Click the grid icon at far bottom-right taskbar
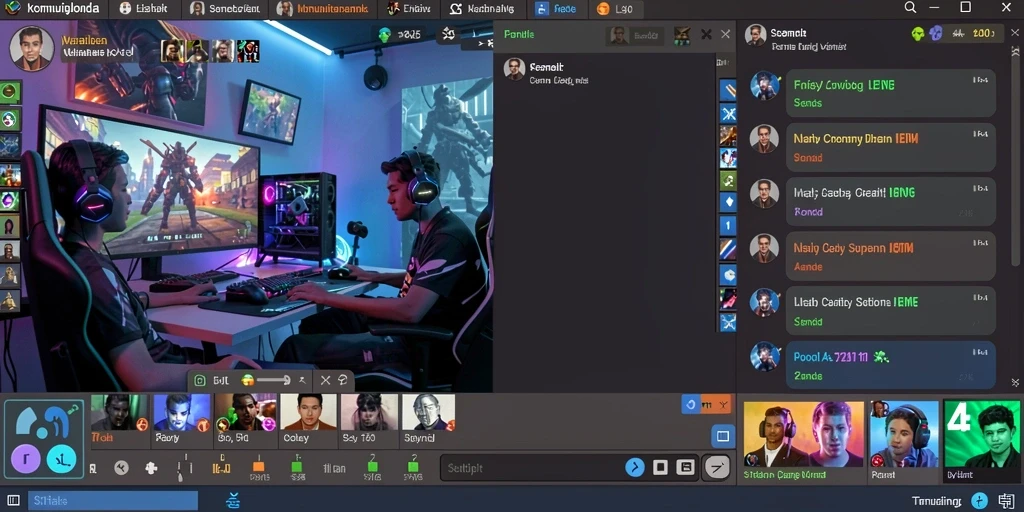This screenshot has width=1024, height=512. (1004, 501)
